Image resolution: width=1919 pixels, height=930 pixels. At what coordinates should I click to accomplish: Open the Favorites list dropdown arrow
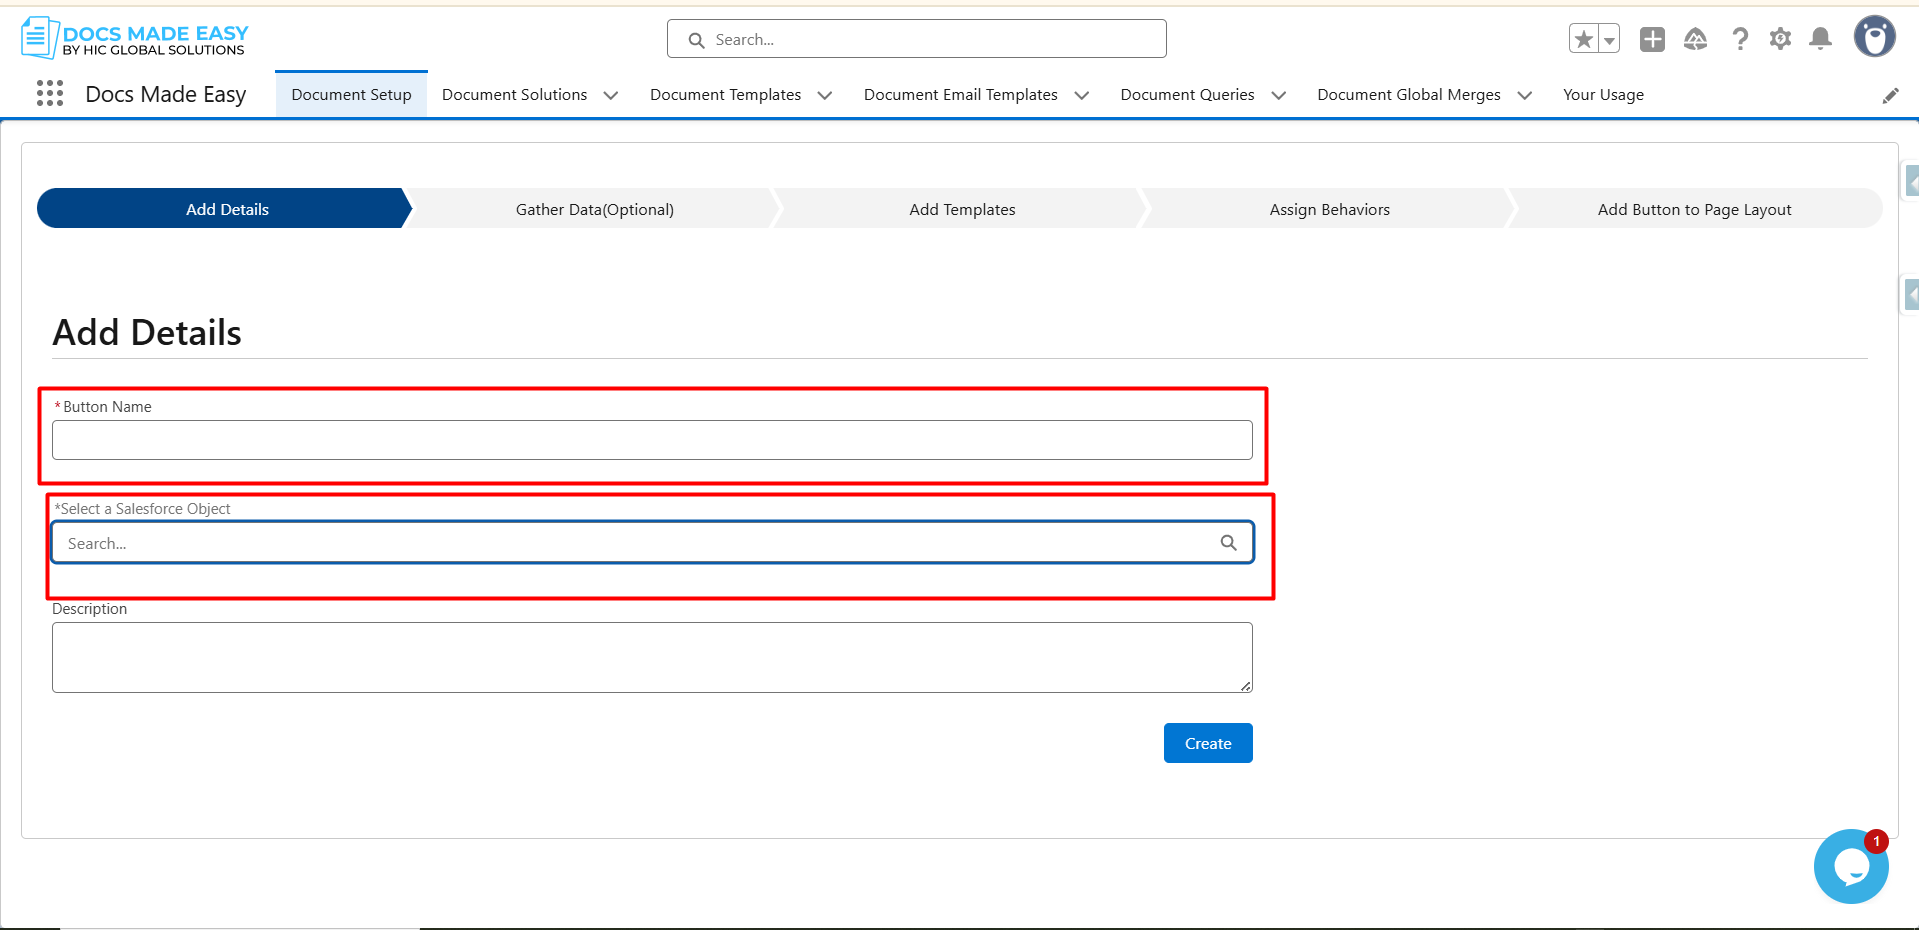click(x=1609, y=40)
